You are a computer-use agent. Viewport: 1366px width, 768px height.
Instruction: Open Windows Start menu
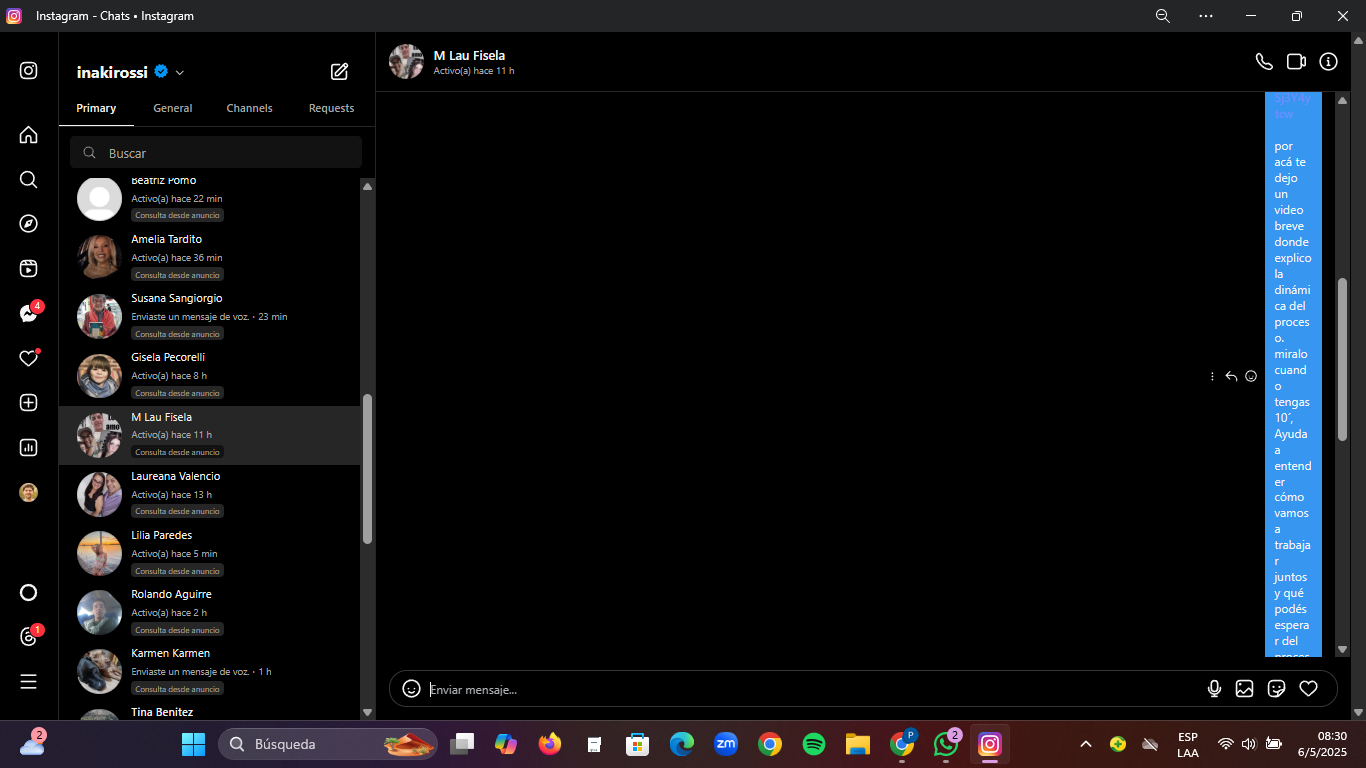coord(193,744)
